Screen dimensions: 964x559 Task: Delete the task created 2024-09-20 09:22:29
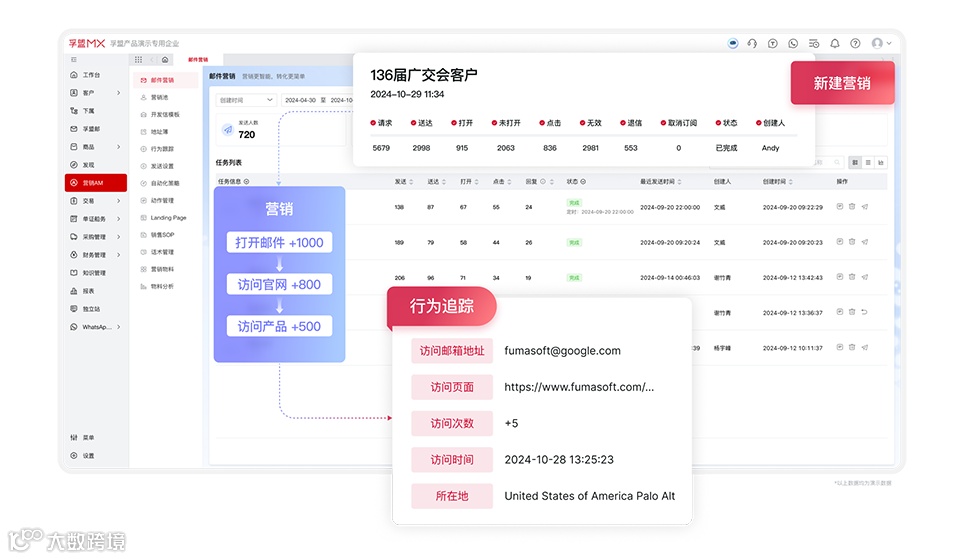[x=852, y=207]
